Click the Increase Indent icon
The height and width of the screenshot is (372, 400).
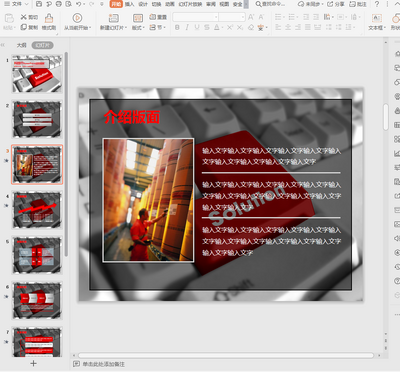click(x=316, y=17)
